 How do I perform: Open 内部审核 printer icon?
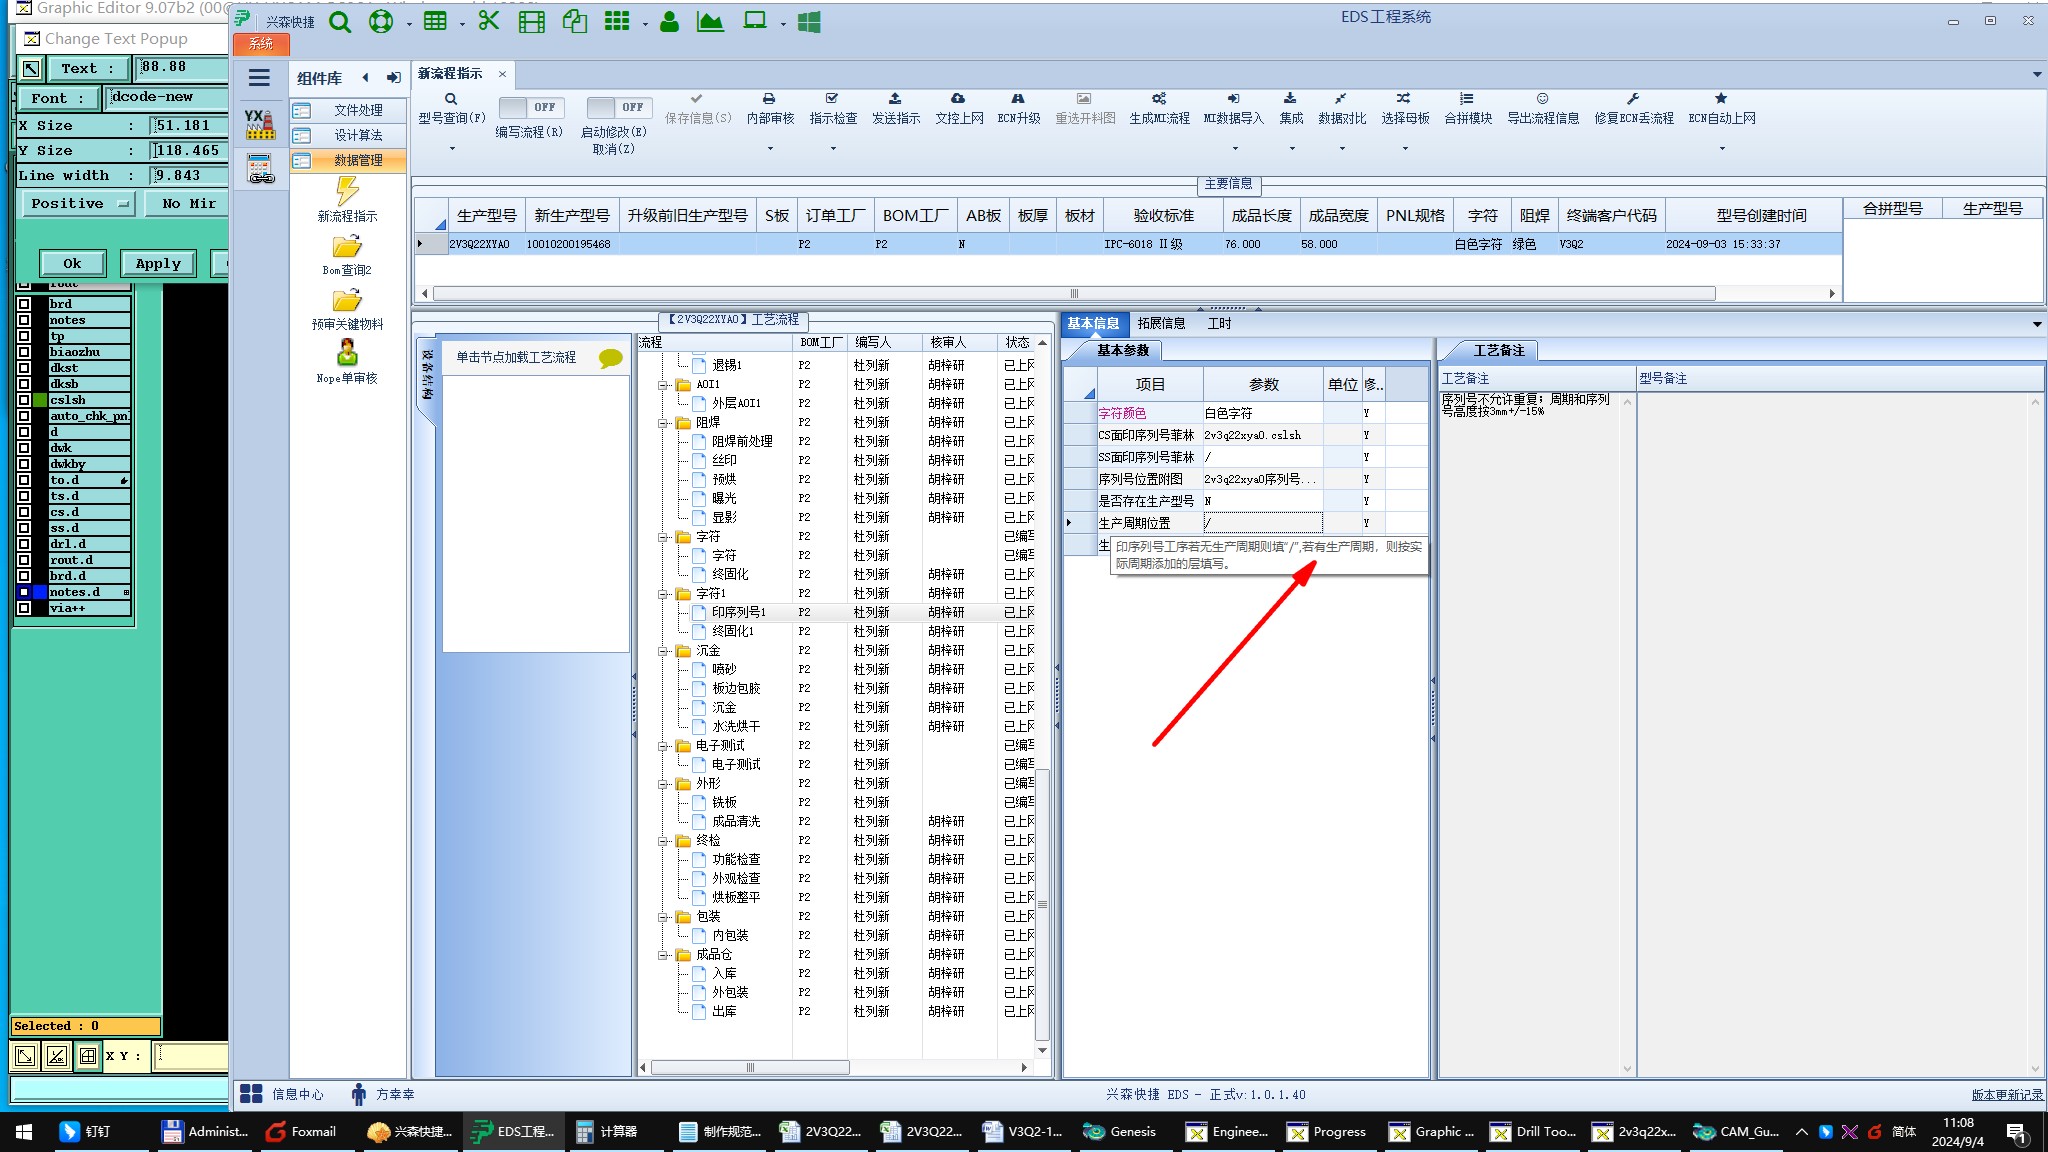tap(769, 99)
